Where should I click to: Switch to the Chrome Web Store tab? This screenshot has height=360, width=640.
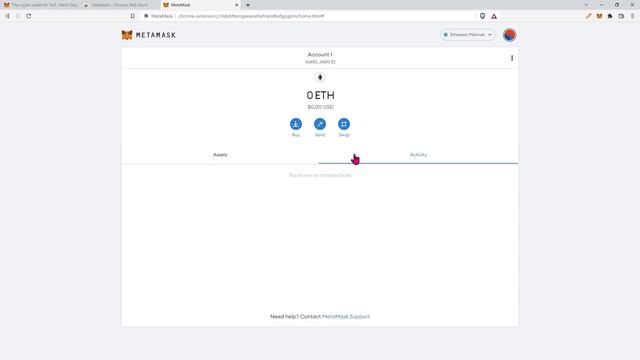point(120,5)
